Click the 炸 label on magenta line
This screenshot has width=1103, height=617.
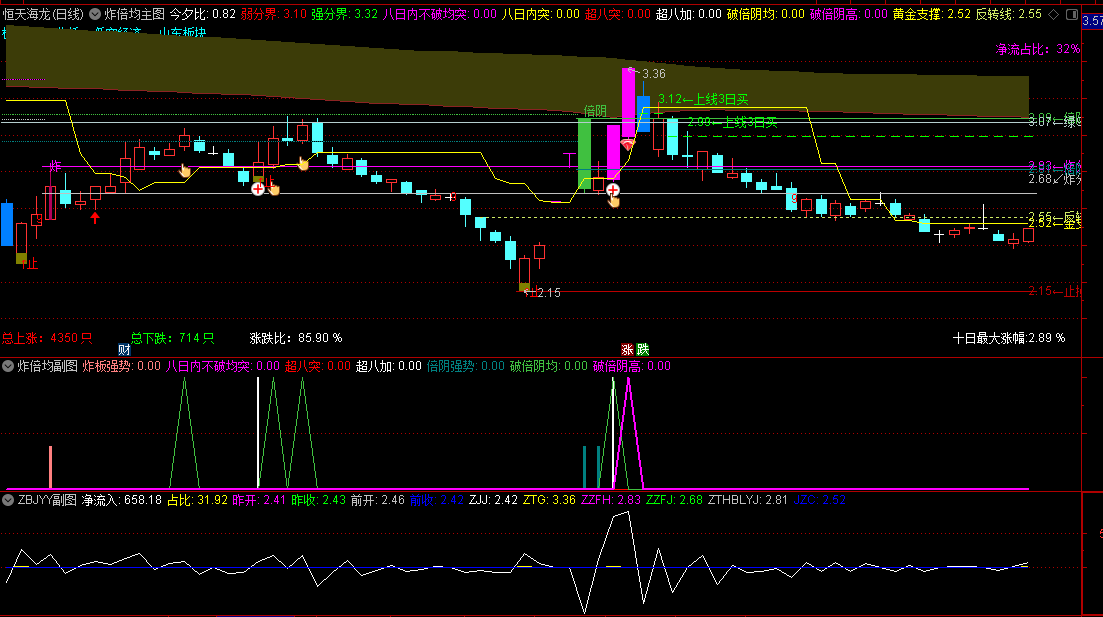point(55,166)
